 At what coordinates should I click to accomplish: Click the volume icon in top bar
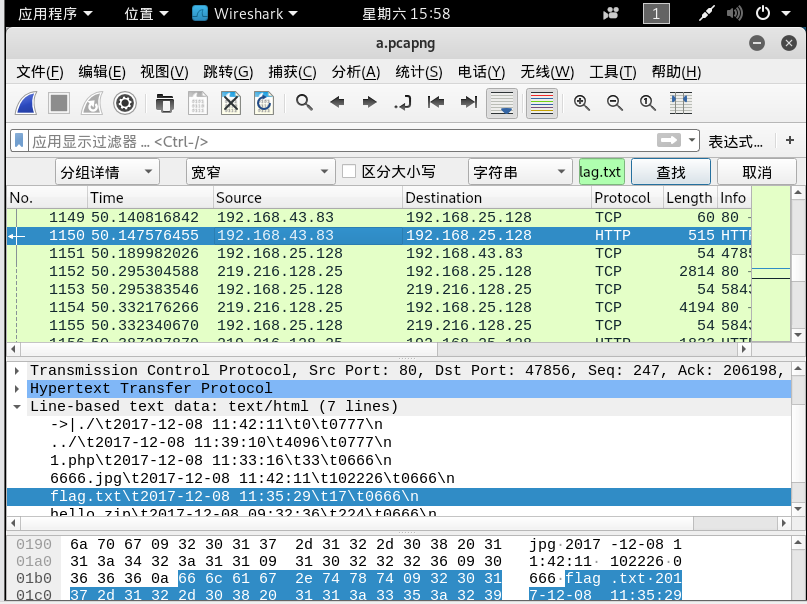[x=734, y=13]
